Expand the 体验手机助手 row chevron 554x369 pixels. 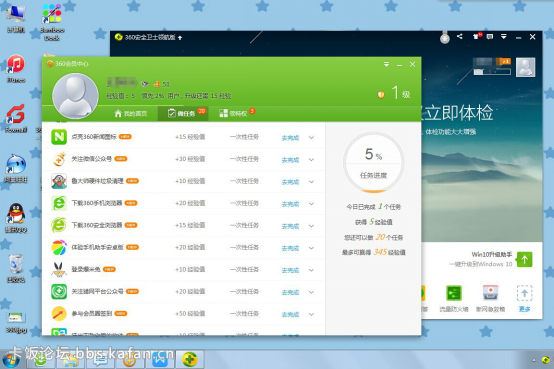[311, 248]
